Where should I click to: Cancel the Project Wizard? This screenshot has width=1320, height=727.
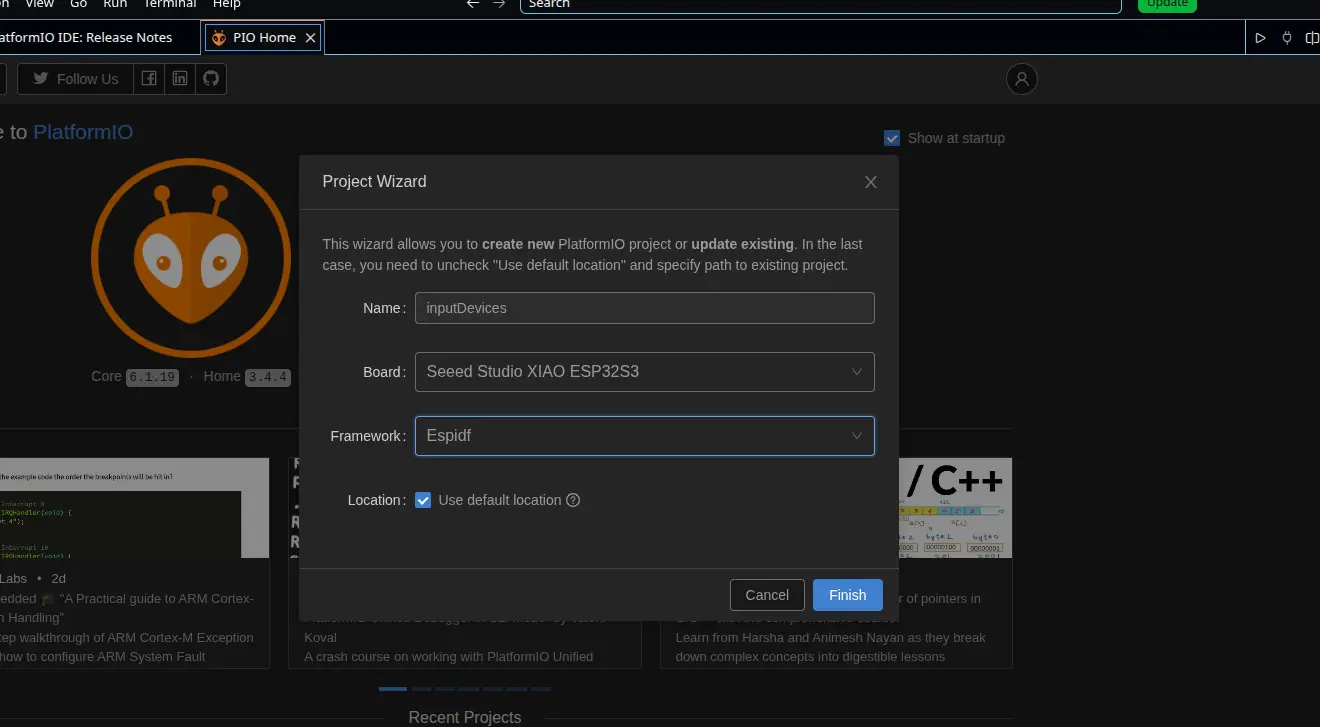767,595
